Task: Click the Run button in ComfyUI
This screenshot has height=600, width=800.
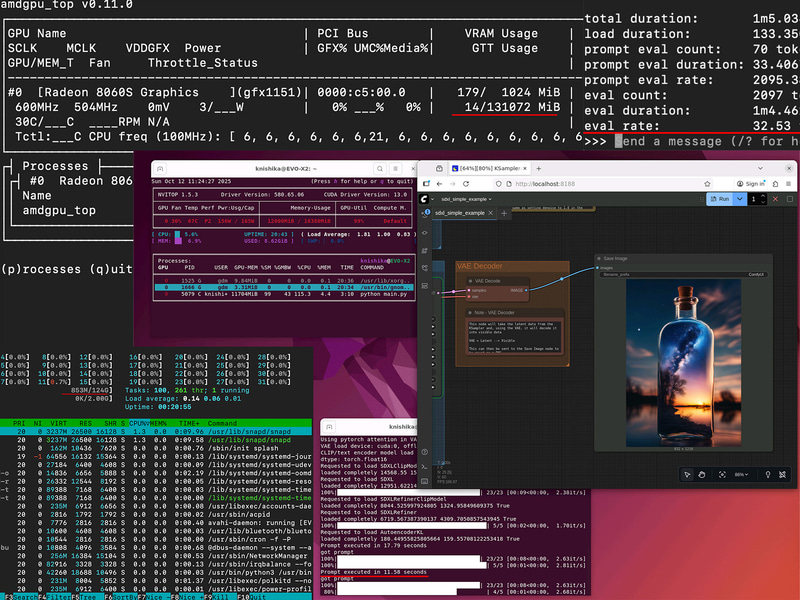Action: pyautogui.click(x=720, y=199)
